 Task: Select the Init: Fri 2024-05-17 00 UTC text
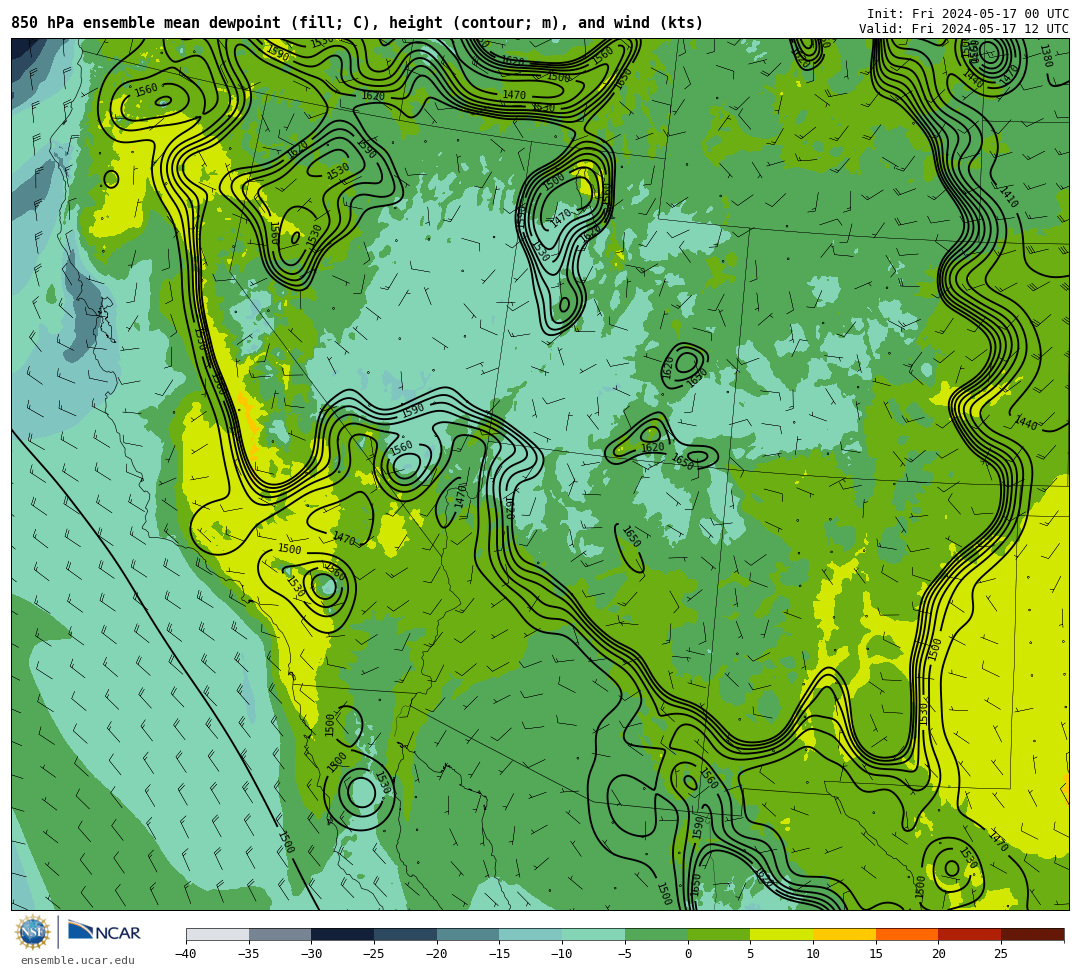(x=967, y=14)
